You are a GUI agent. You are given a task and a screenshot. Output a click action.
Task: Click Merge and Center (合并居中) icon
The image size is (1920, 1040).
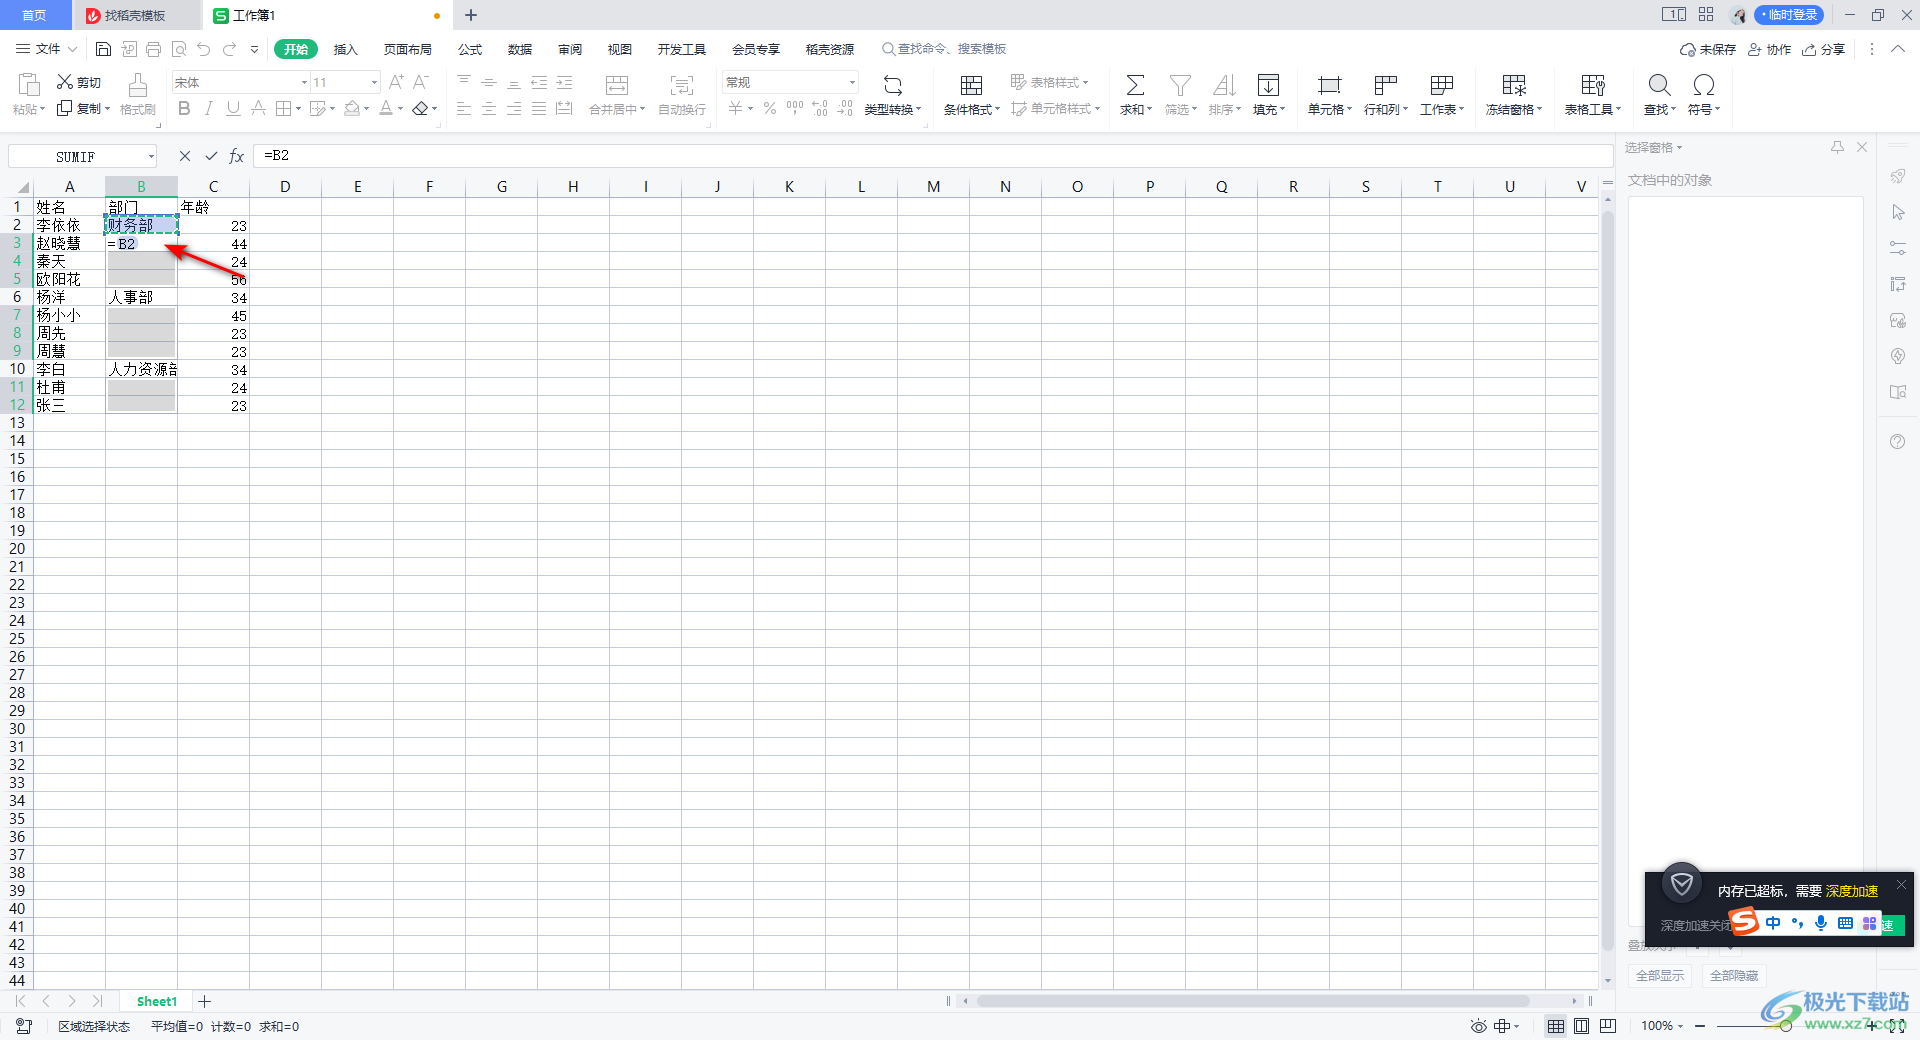pyautogui.click(x=617, y=86)
